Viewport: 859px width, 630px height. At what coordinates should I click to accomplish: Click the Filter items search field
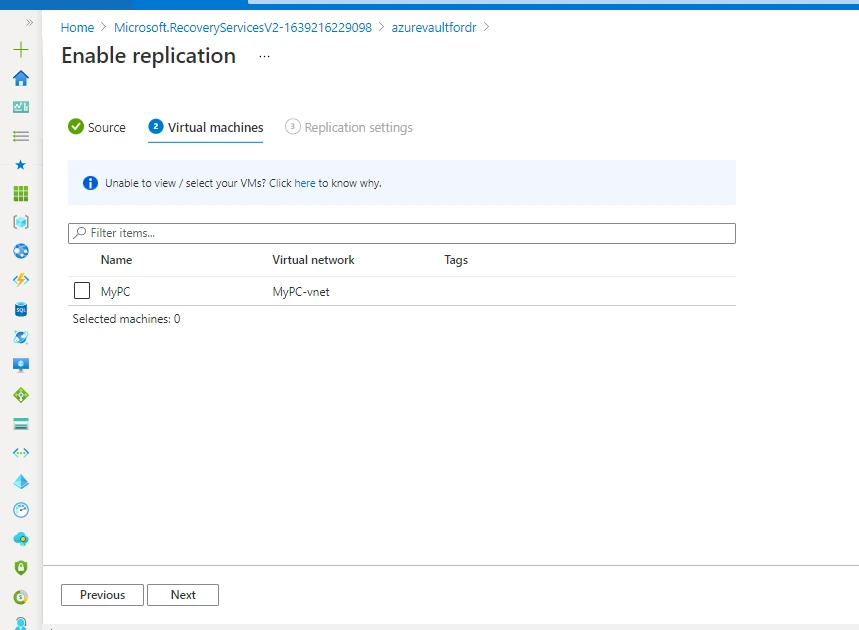click(x=400, y=233)
